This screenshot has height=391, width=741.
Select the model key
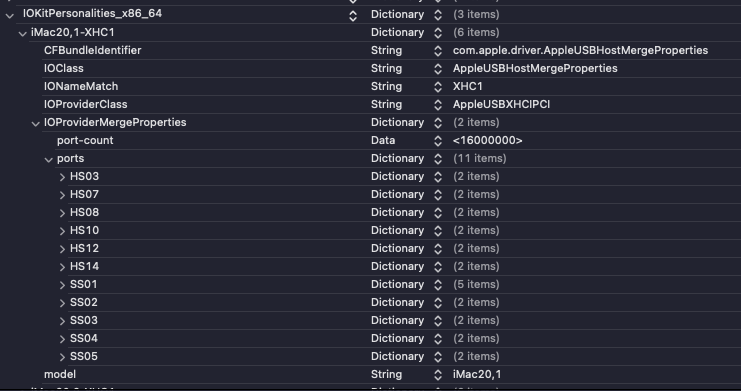point(60,374)
